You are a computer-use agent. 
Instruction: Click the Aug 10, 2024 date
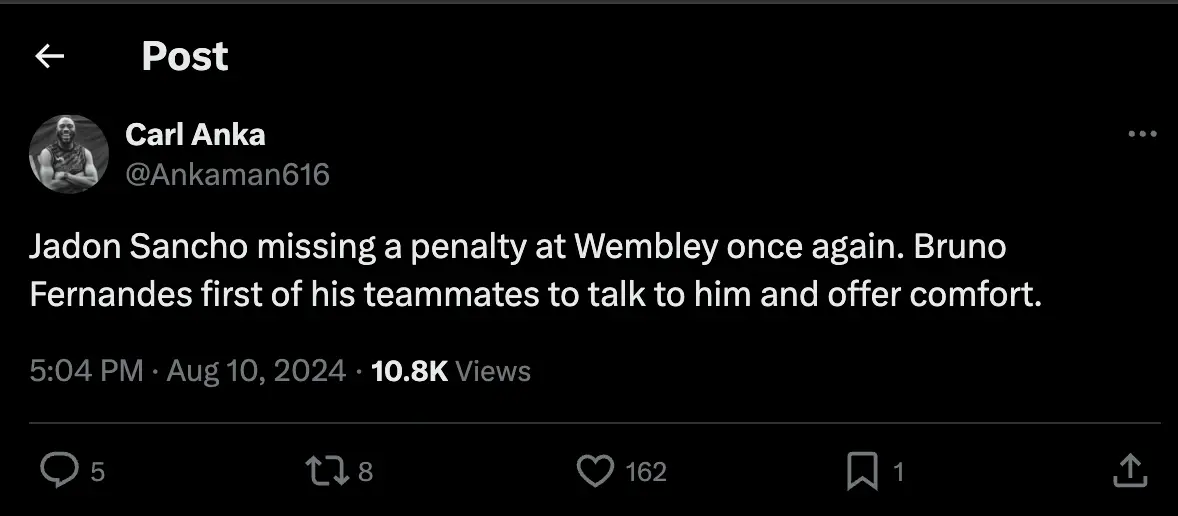coord(255,371)
